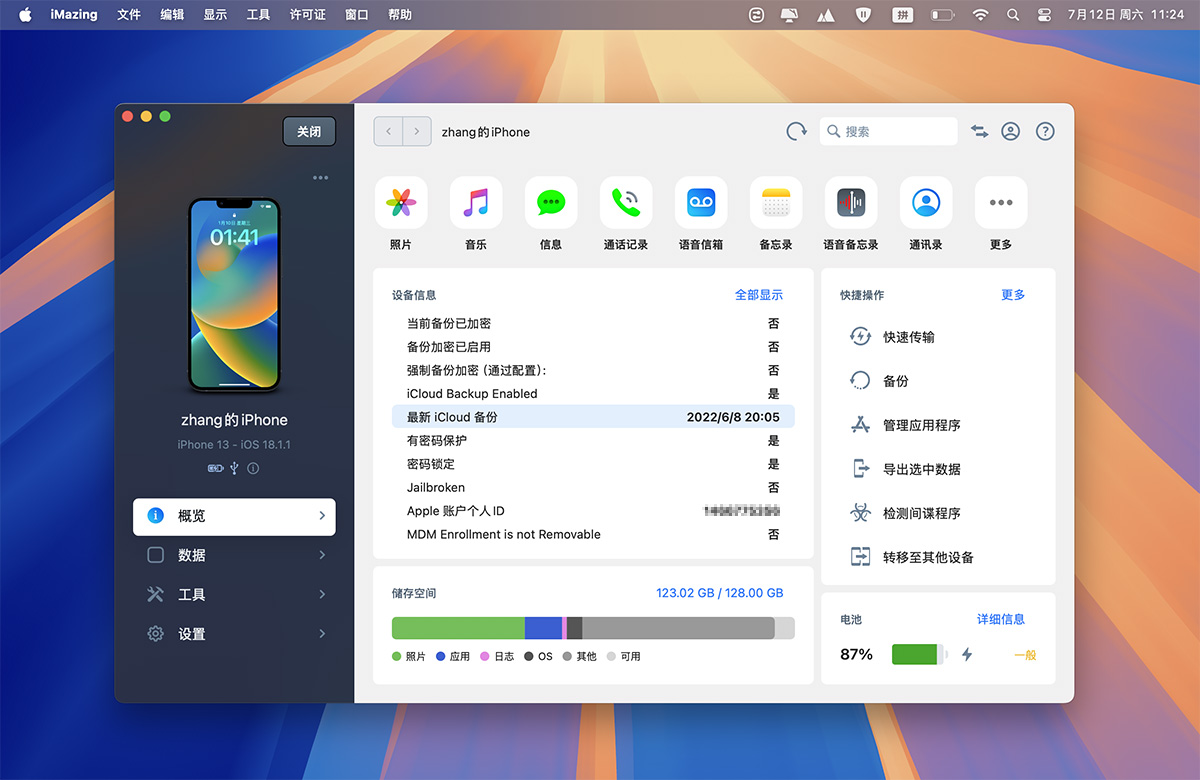
Task: Open the 信息 messages icon
Action: click(x=551, y=202)
